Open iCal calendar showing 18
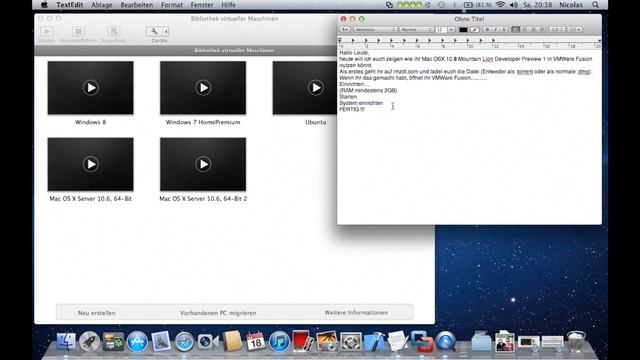Viewport: 640px width, 360px height. pyautogui.click(x=256, y=341)
